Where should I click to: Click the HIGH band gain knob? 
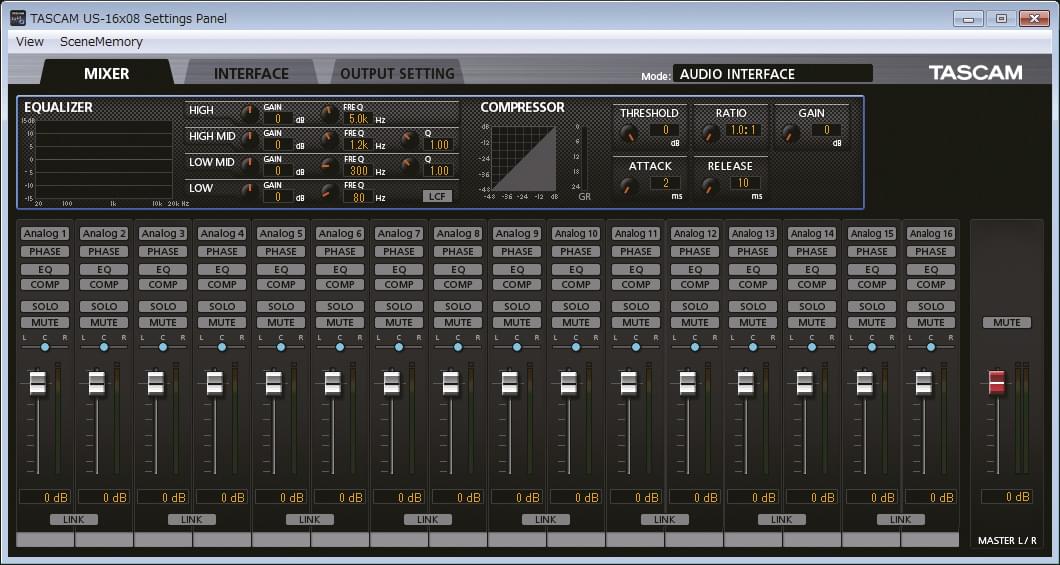(x=250, y=114)
